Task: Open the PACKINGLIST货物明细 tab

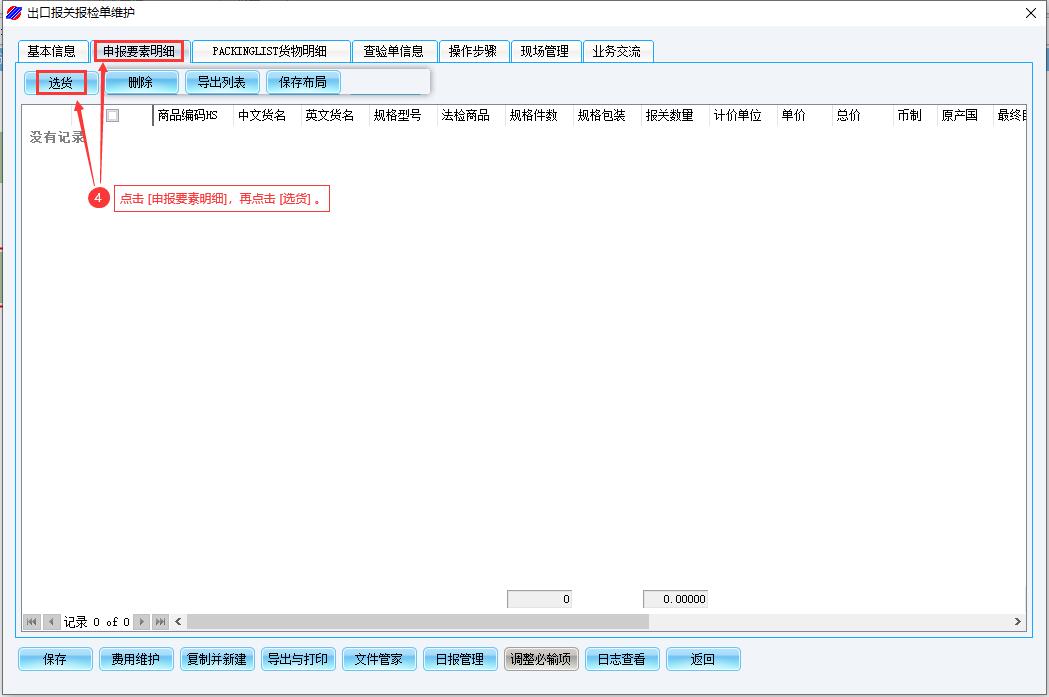Action: click(x=270, y=51)
